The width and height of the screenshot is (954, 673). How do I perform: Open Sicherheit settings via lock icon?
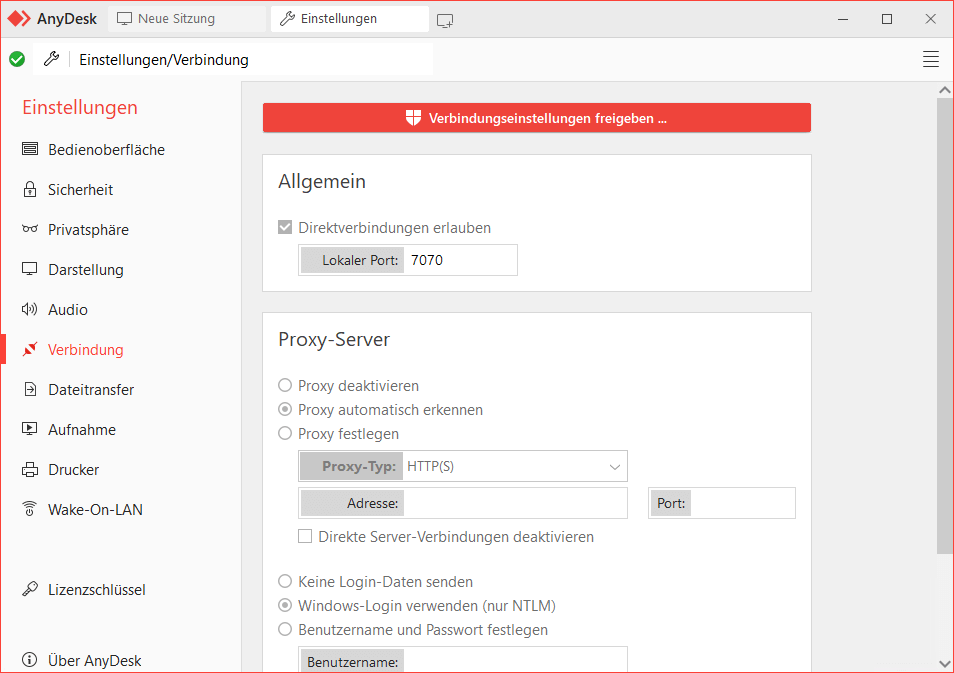click(30, 190)
